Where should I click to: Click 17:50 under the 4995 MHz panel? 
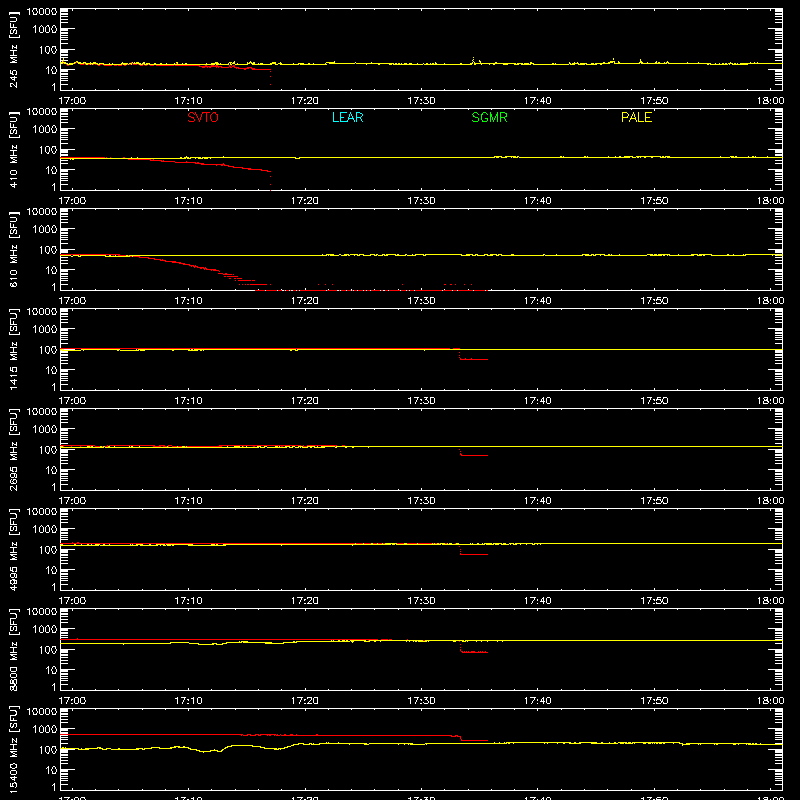654,601
